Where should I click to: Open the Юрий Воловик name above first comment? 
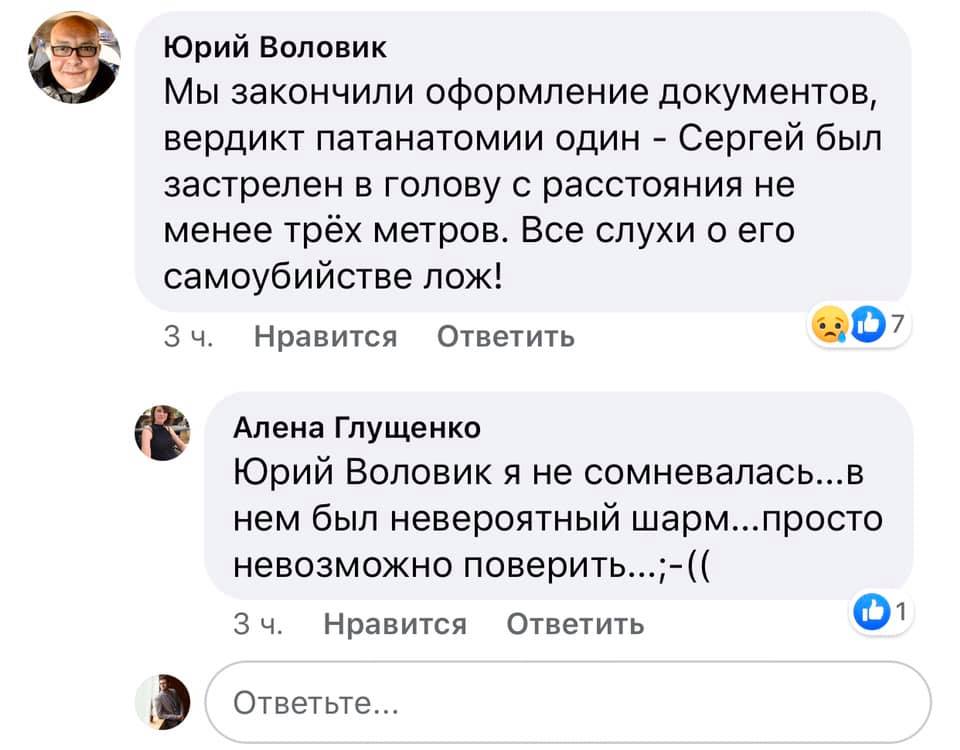tap(275, 47)
